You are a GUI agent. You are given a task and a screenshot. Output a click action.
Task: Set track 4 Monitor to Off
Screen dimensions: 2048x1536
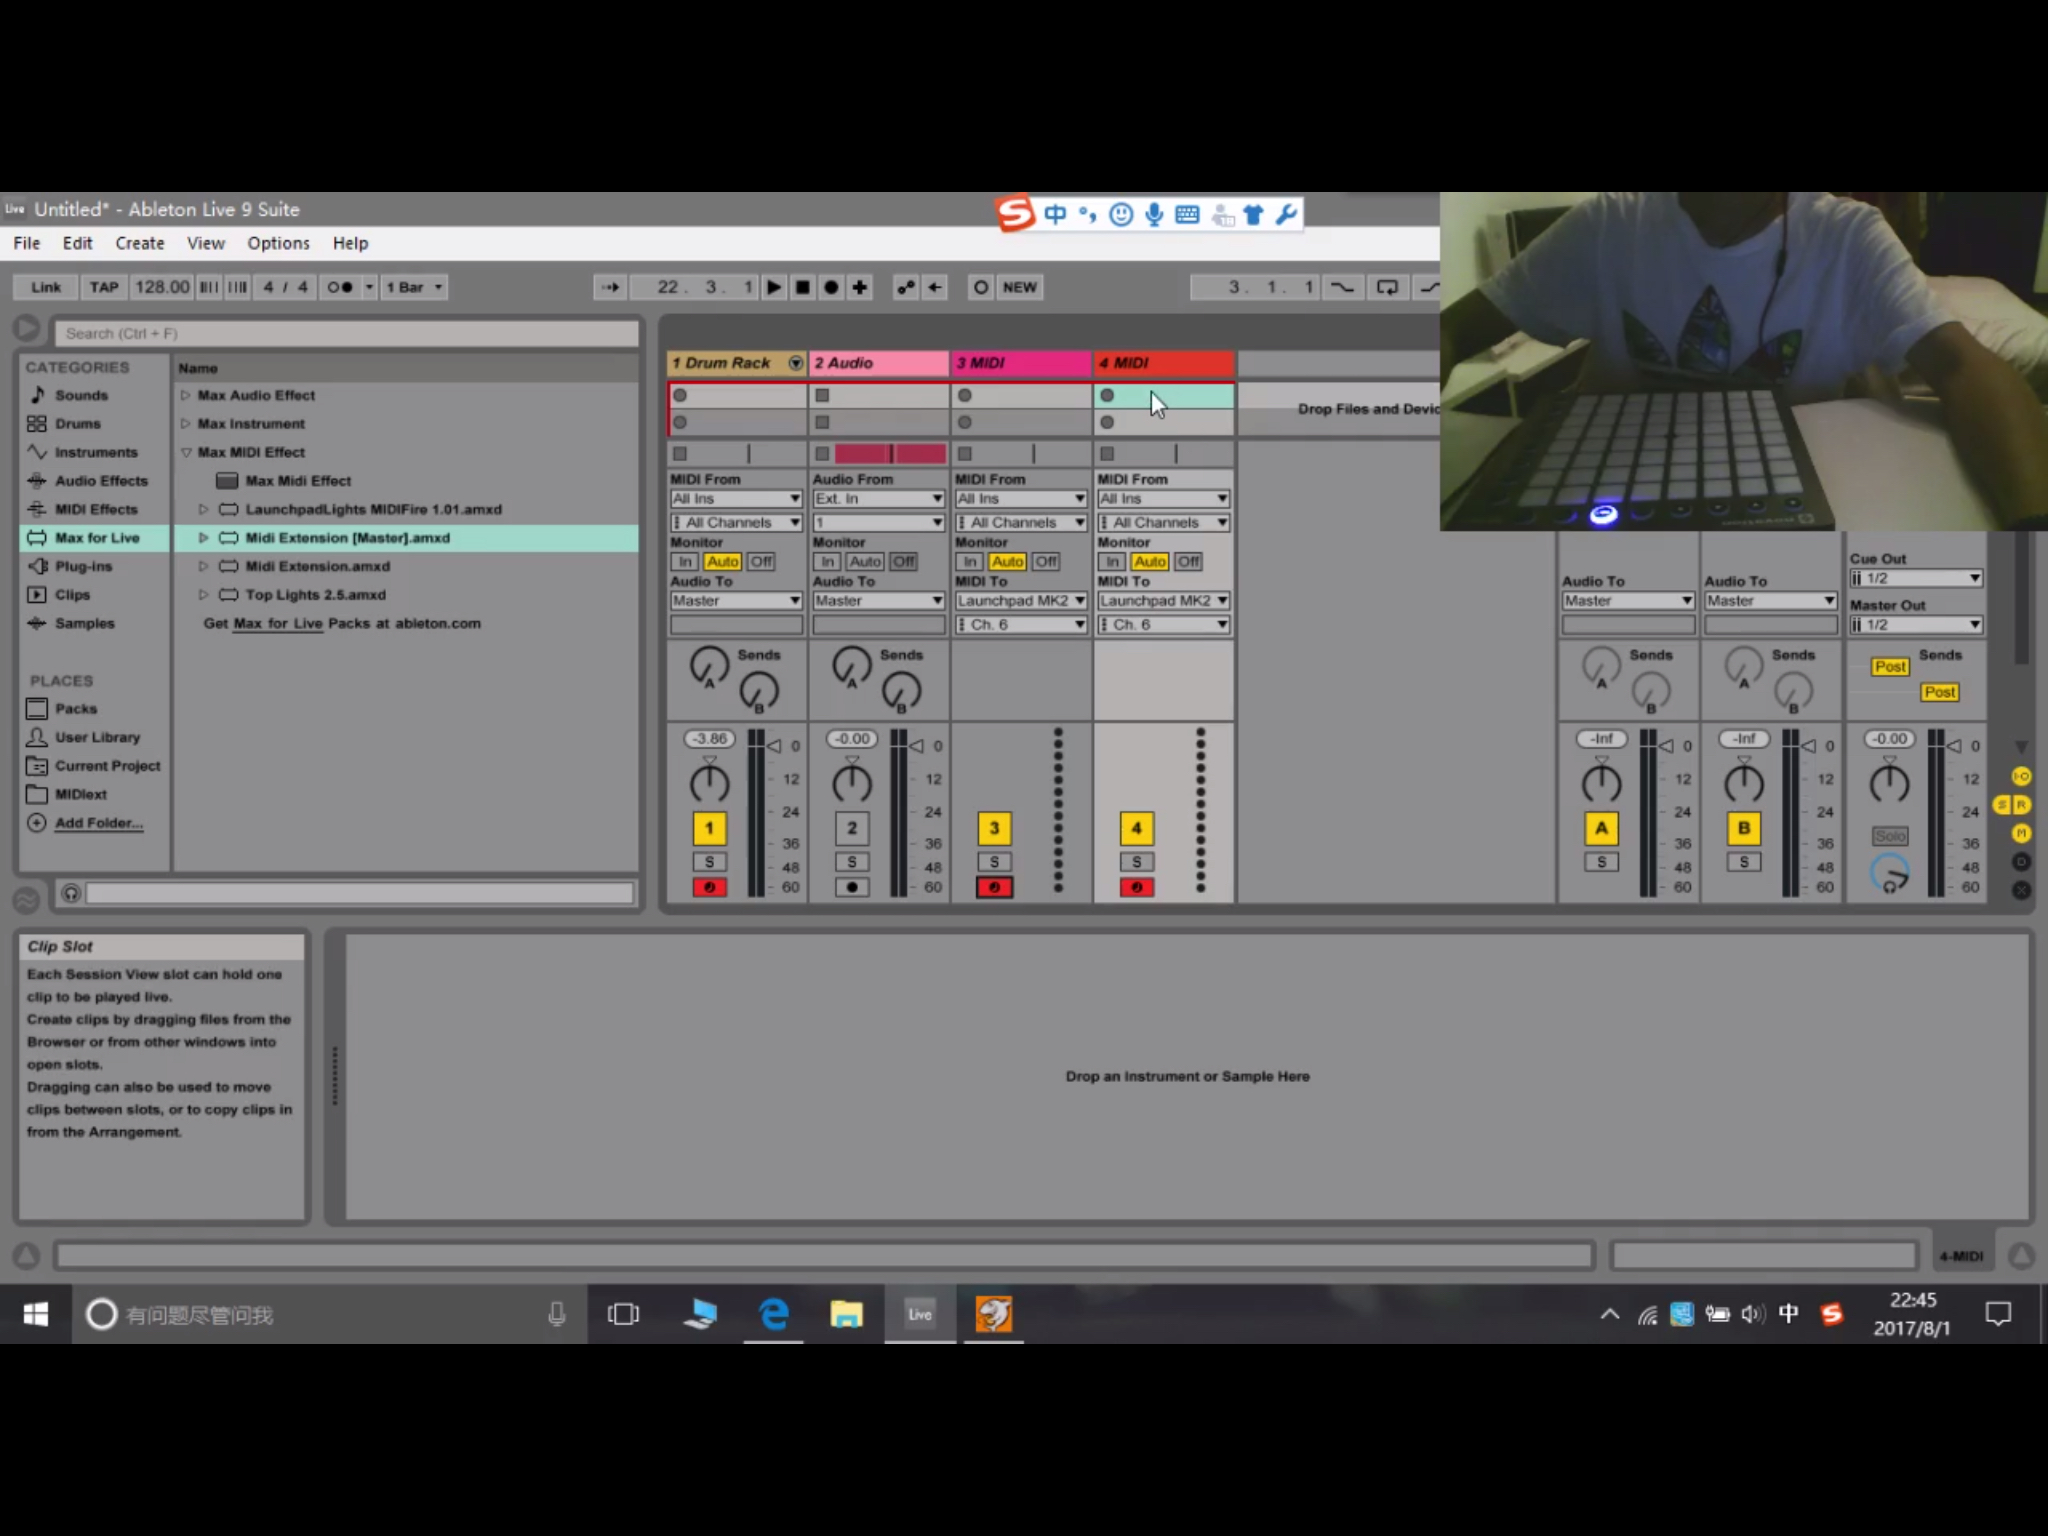point(1188,561)
